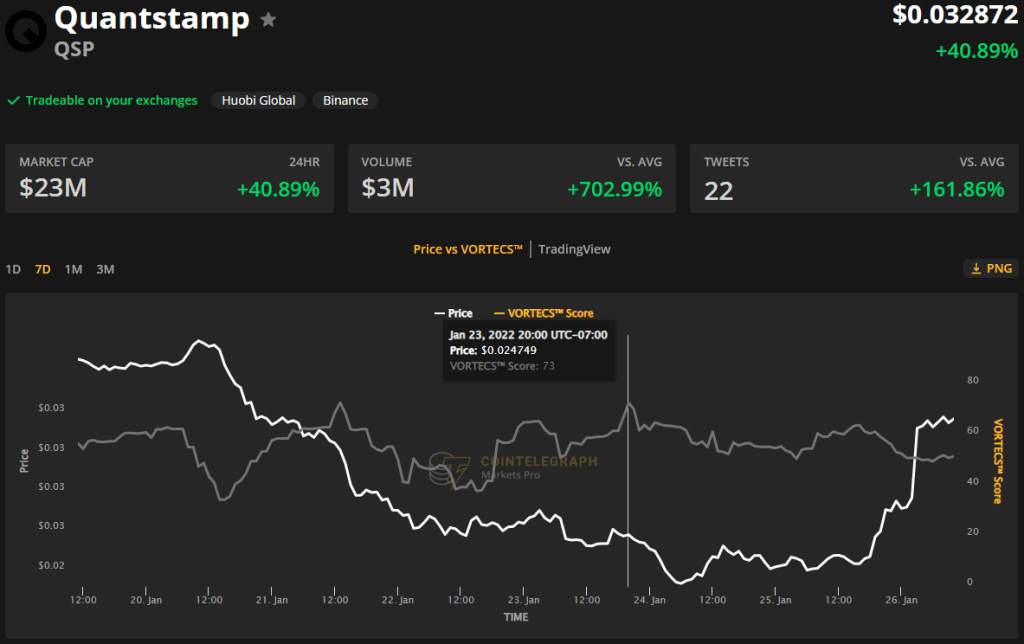
Task: Click the PNG download icon button
Action: [x=991, y=268]
